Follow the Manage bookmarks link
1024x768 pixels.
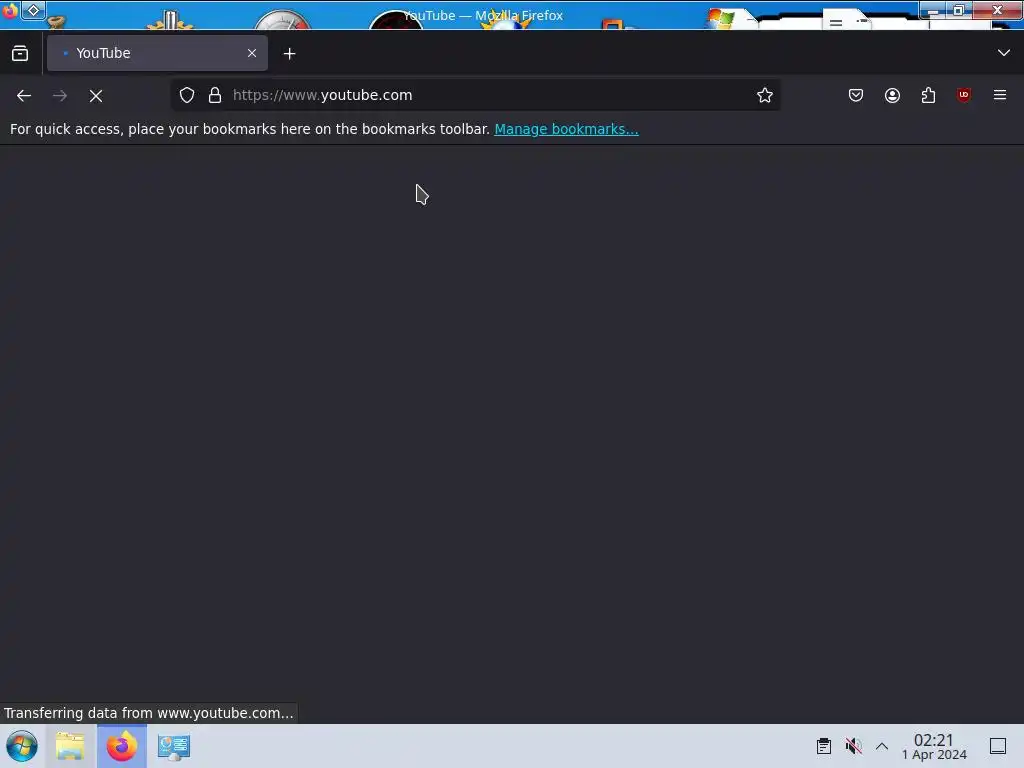566,129
